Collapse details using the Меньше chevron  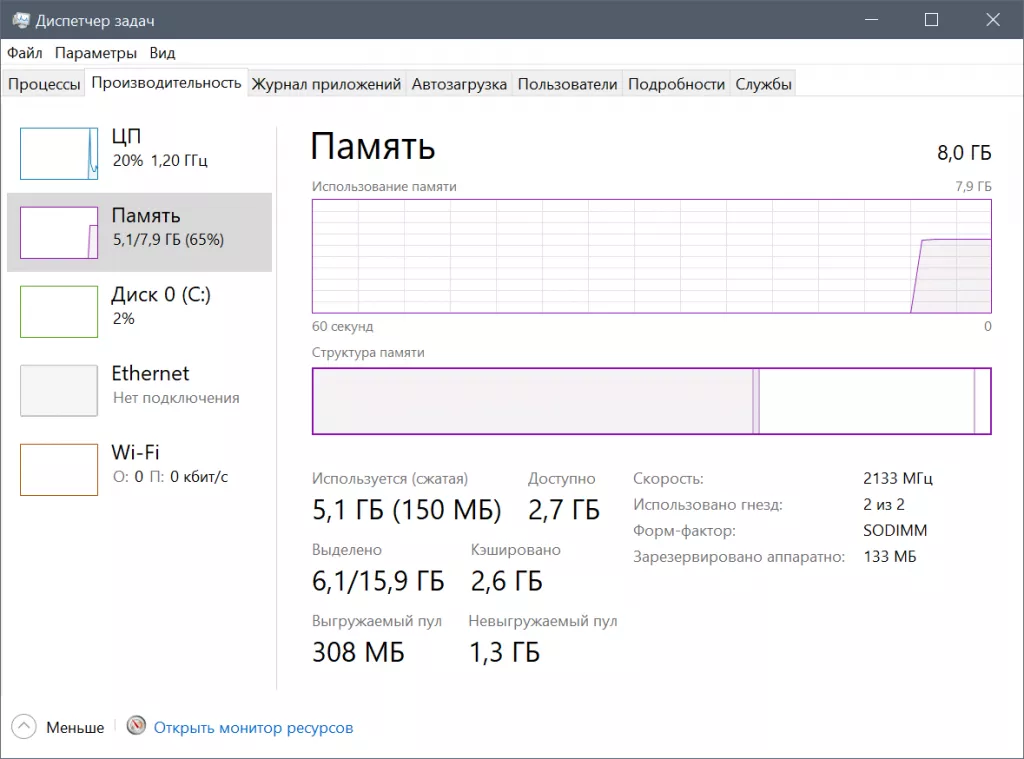[x=24, y=727]
